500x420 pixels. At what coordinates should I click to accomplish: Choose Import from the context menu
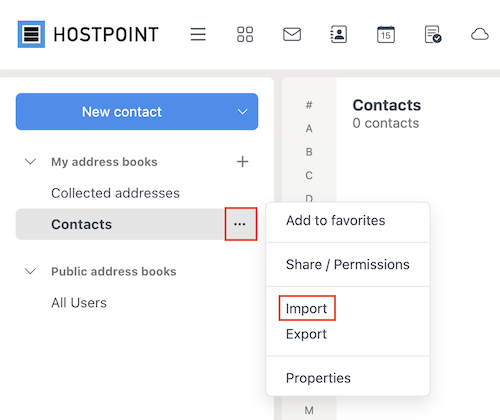pyautogui.click(x=306, y=308)
